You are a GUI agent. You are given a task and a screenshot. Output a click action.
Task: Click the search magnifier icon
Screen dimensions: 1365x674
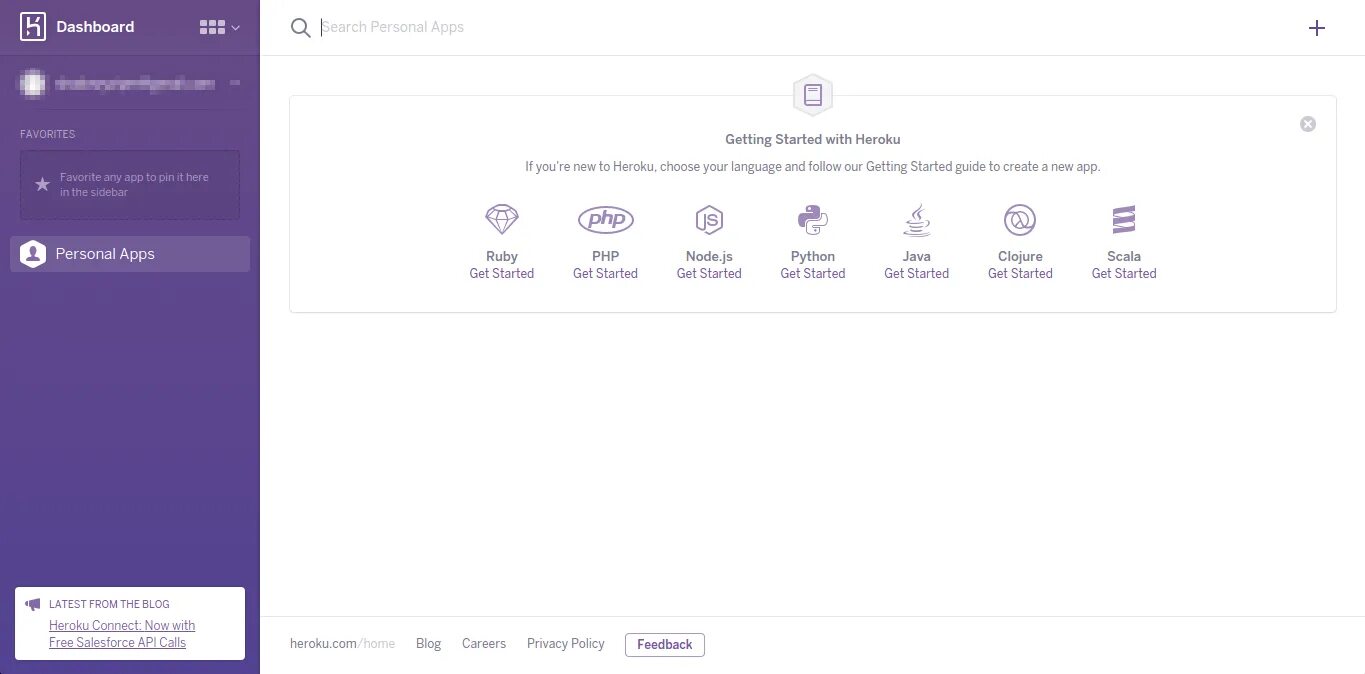pyautogui.click(x=300, y=28)
